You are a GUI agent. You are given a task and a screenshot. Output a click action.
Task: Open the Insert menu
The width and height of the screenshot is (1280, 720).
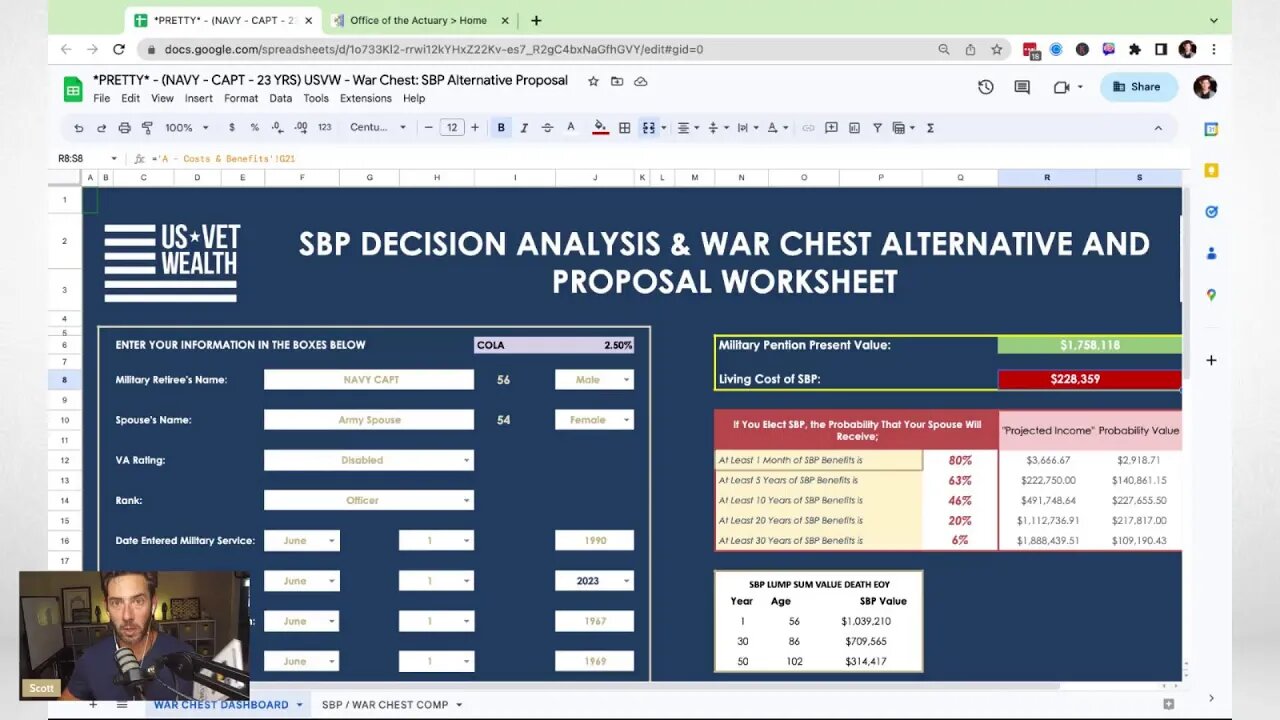click(199, 98)
